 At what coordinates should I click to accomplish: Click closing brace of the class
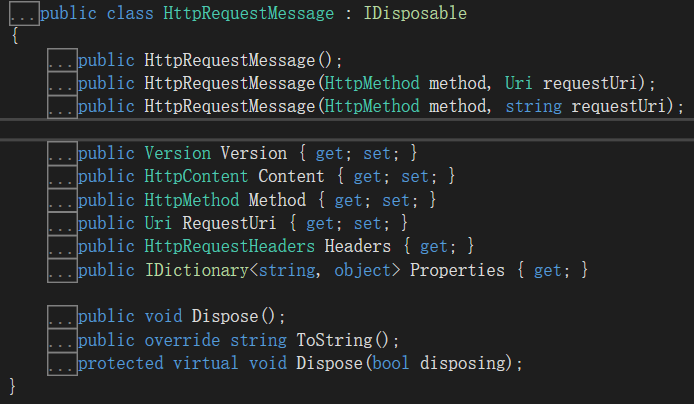pos(12,387)
